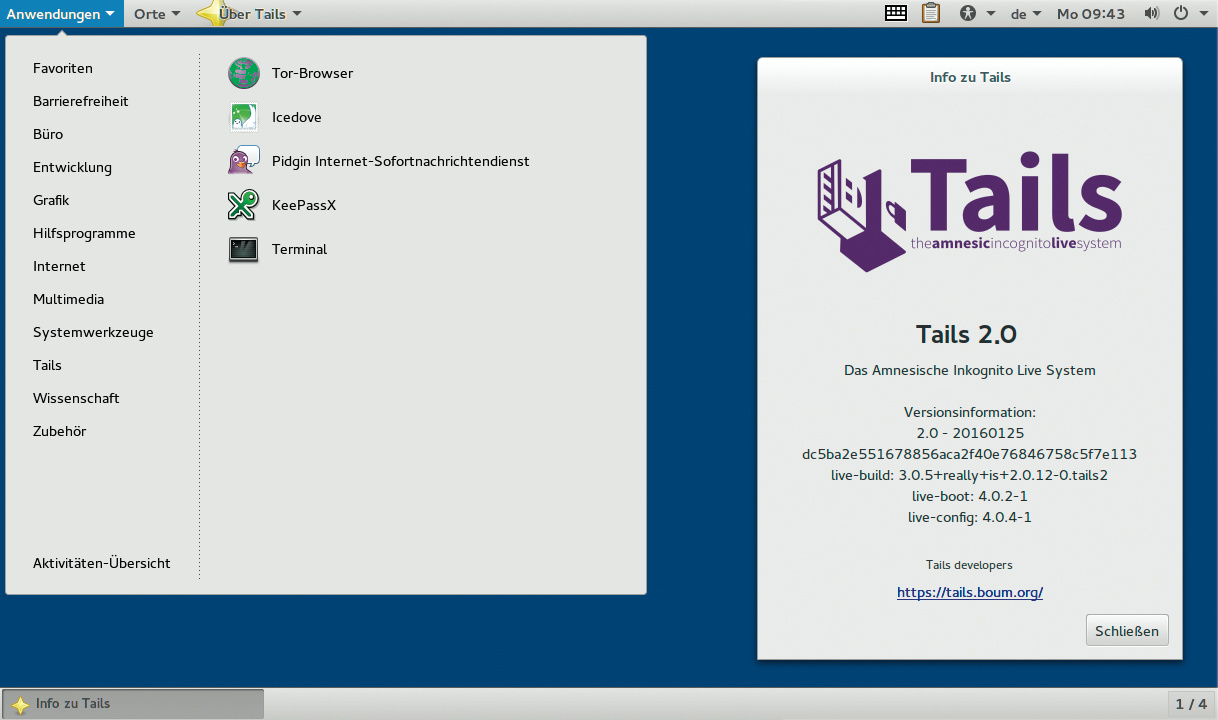Click 'Info zu Tails' taskbar entry
1218x720 pixels.
tap(133, 704)
